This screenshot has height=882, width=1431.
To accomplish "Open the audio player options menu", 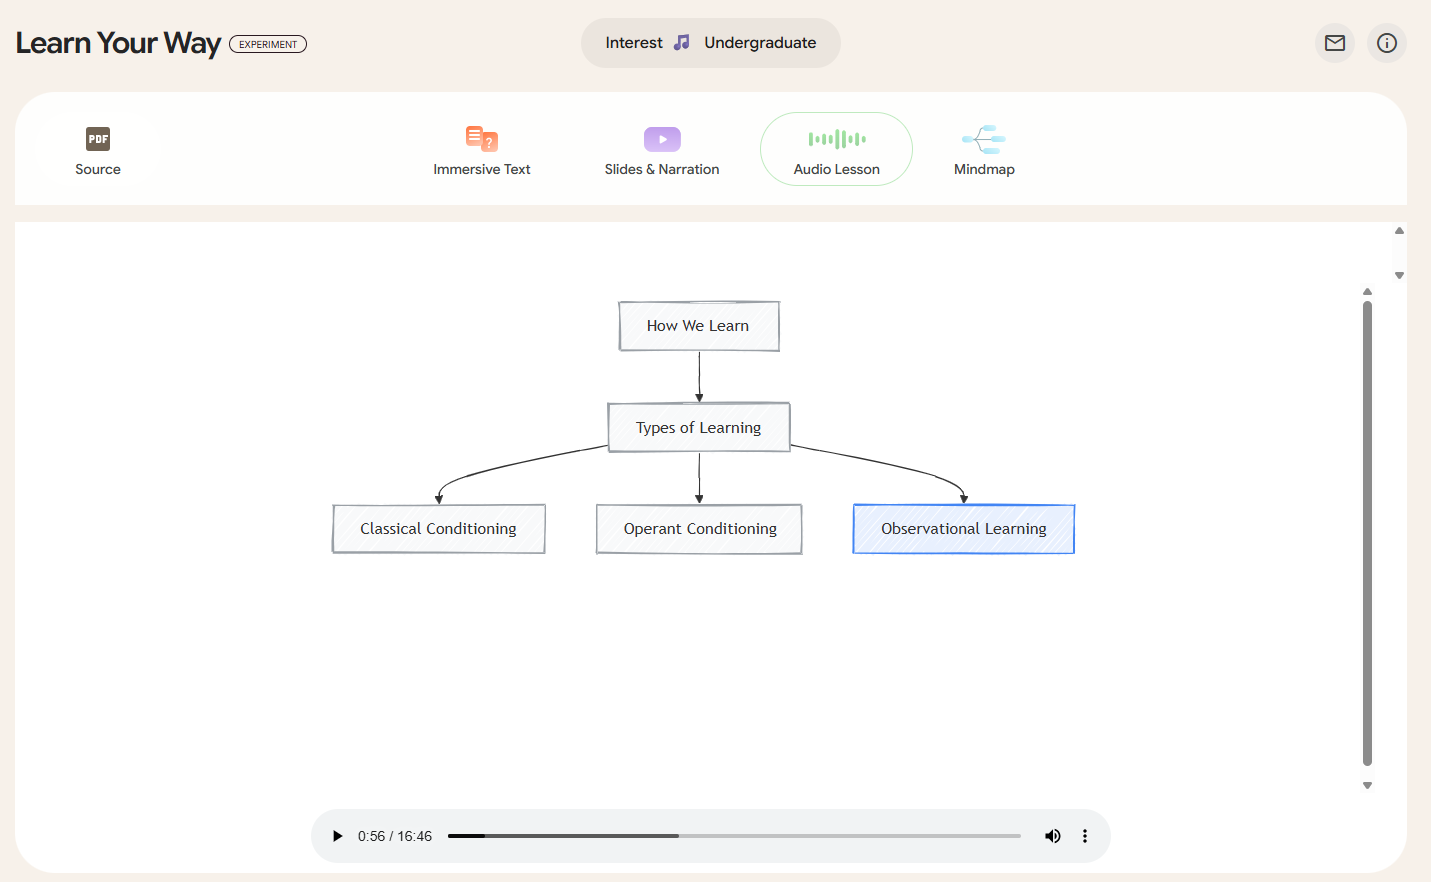I will 1085,835.
